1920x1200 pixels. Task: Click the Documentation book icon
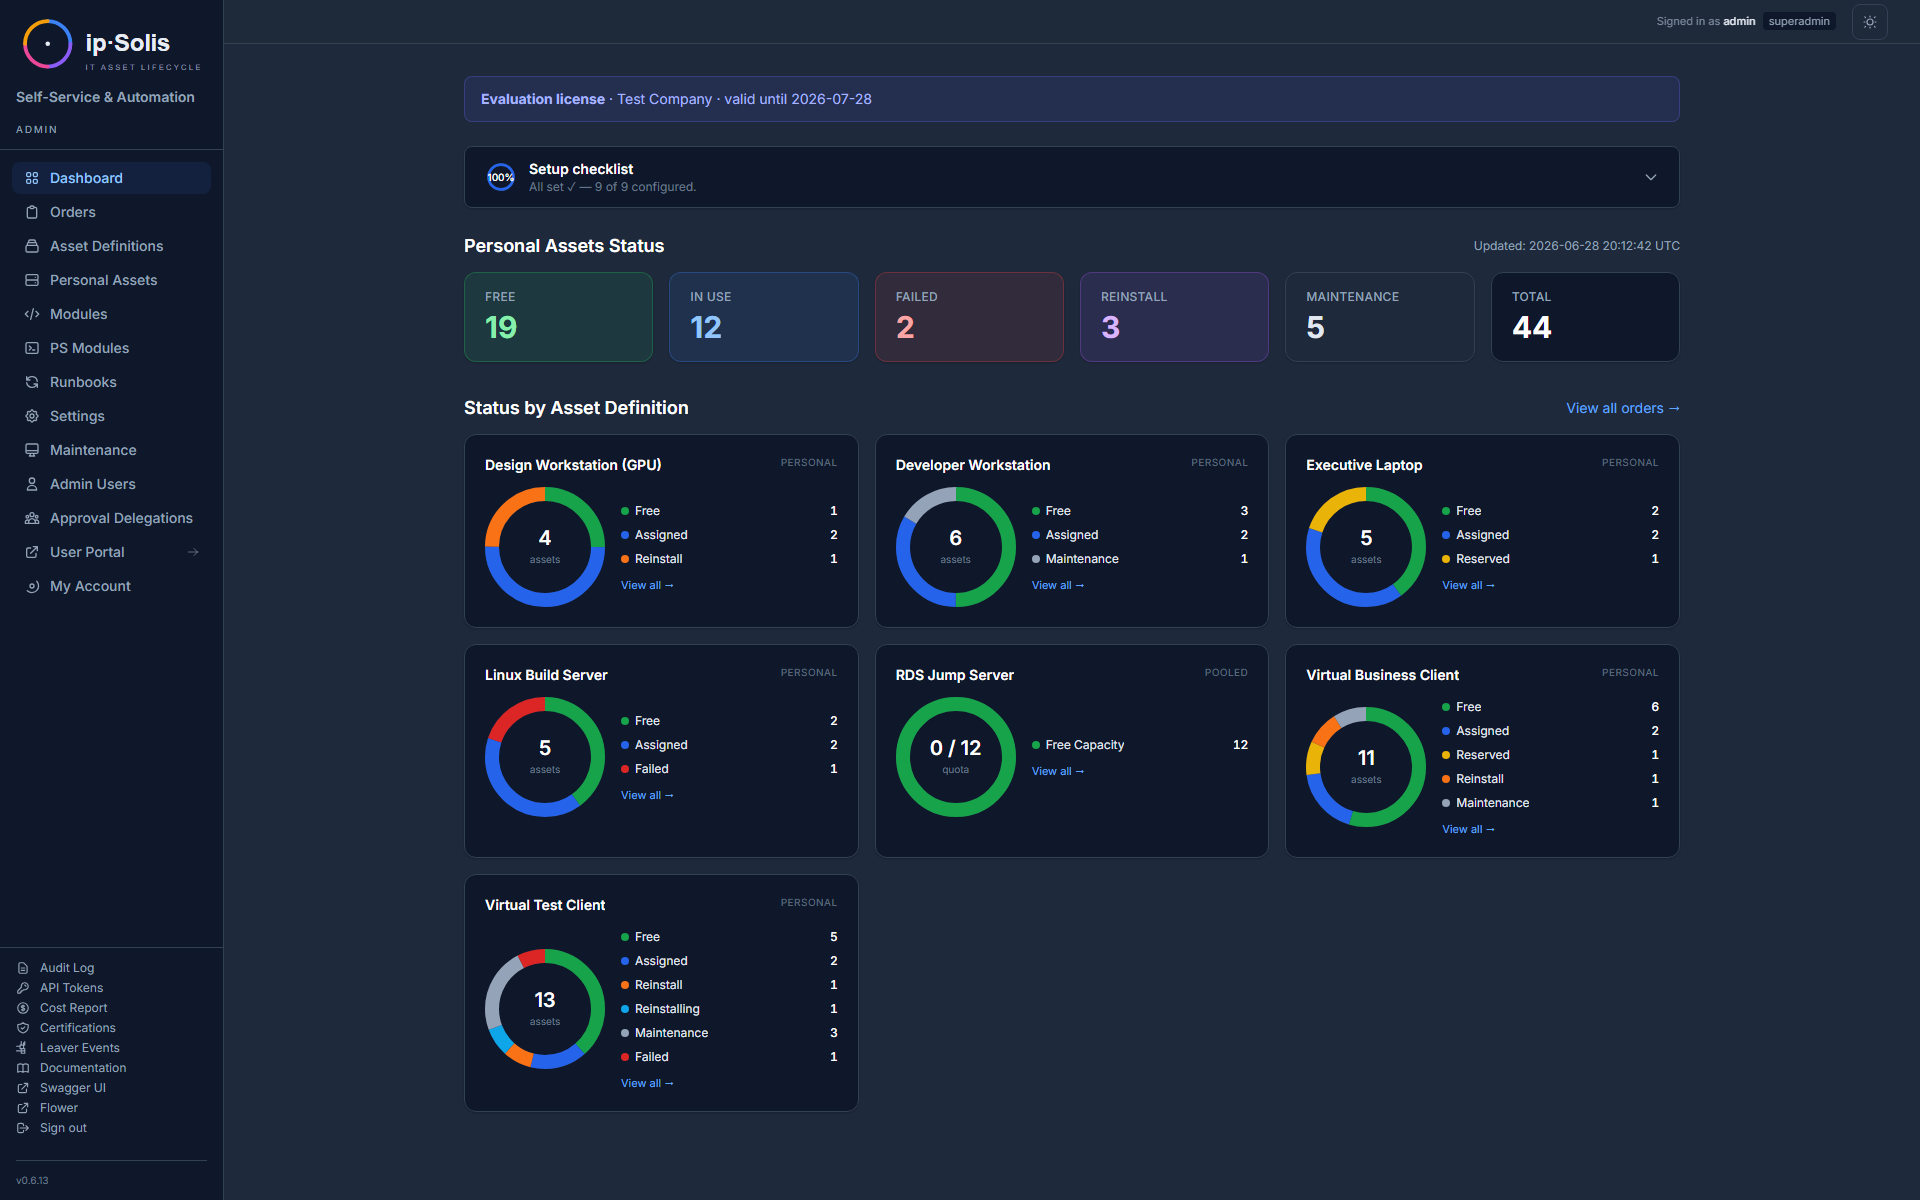click(23, 1068)
